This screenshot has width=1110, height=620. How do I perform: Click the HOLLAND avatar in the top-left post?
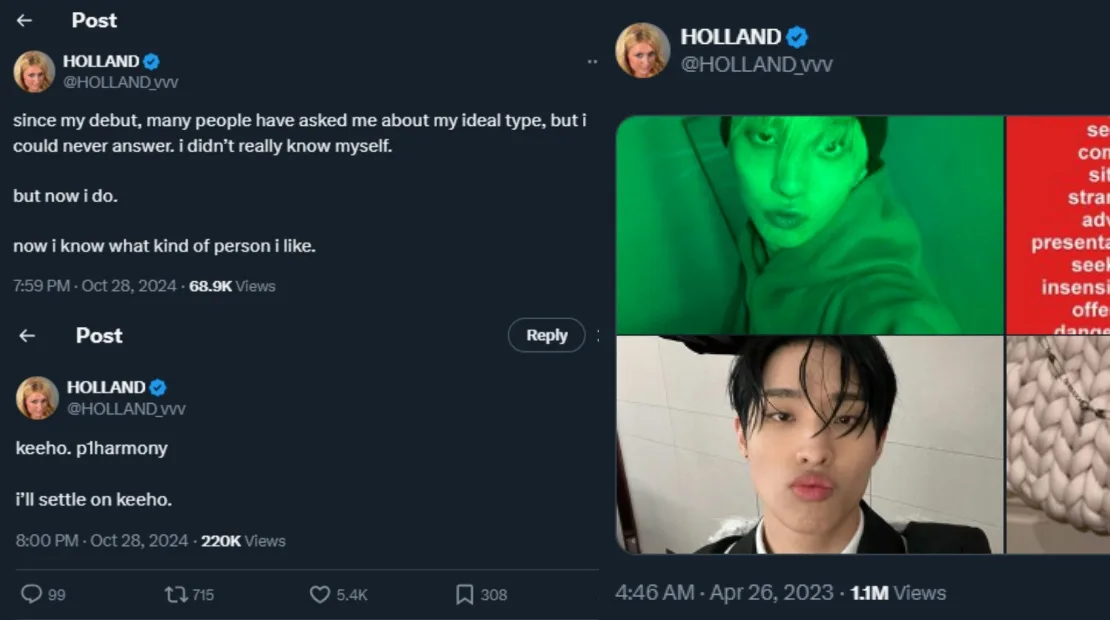point(34,72)
